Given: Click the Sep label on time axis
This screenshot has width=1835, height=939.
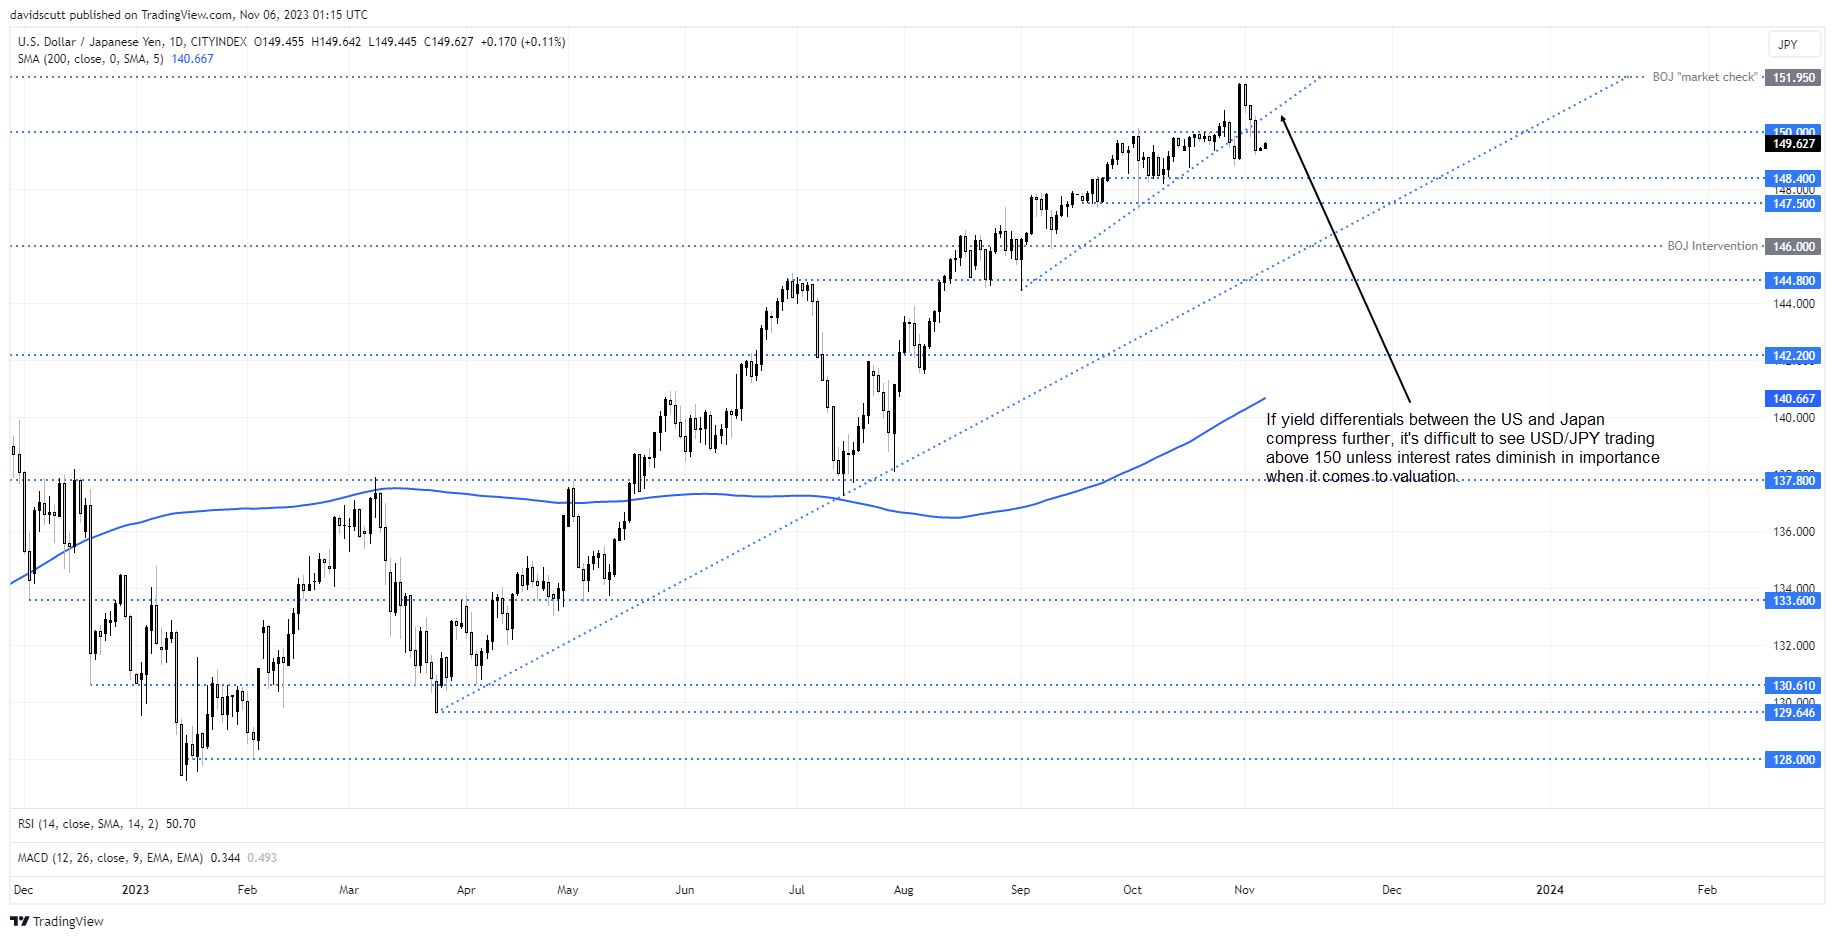Looking at the screenshot, I should (1020, 890).
